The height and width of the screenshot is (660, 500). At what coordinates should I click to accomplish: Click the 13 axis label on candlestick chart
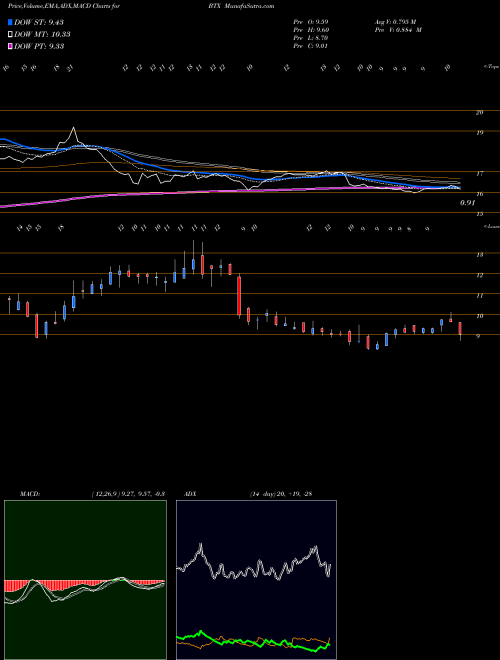(479, 255)
